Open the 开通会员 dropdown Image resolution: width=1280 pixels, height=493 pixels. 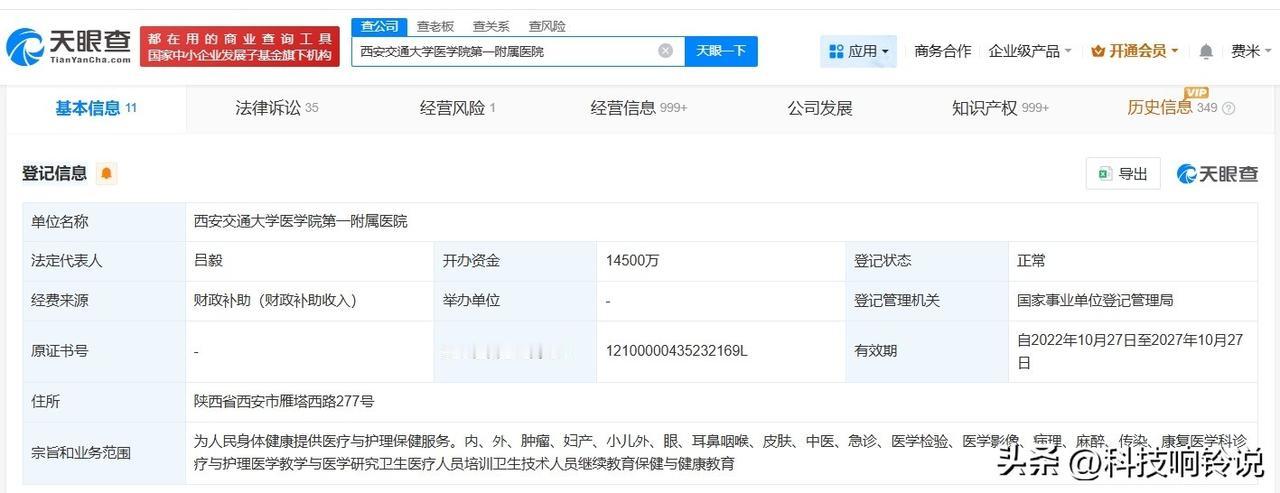[x=1135, y=51]
